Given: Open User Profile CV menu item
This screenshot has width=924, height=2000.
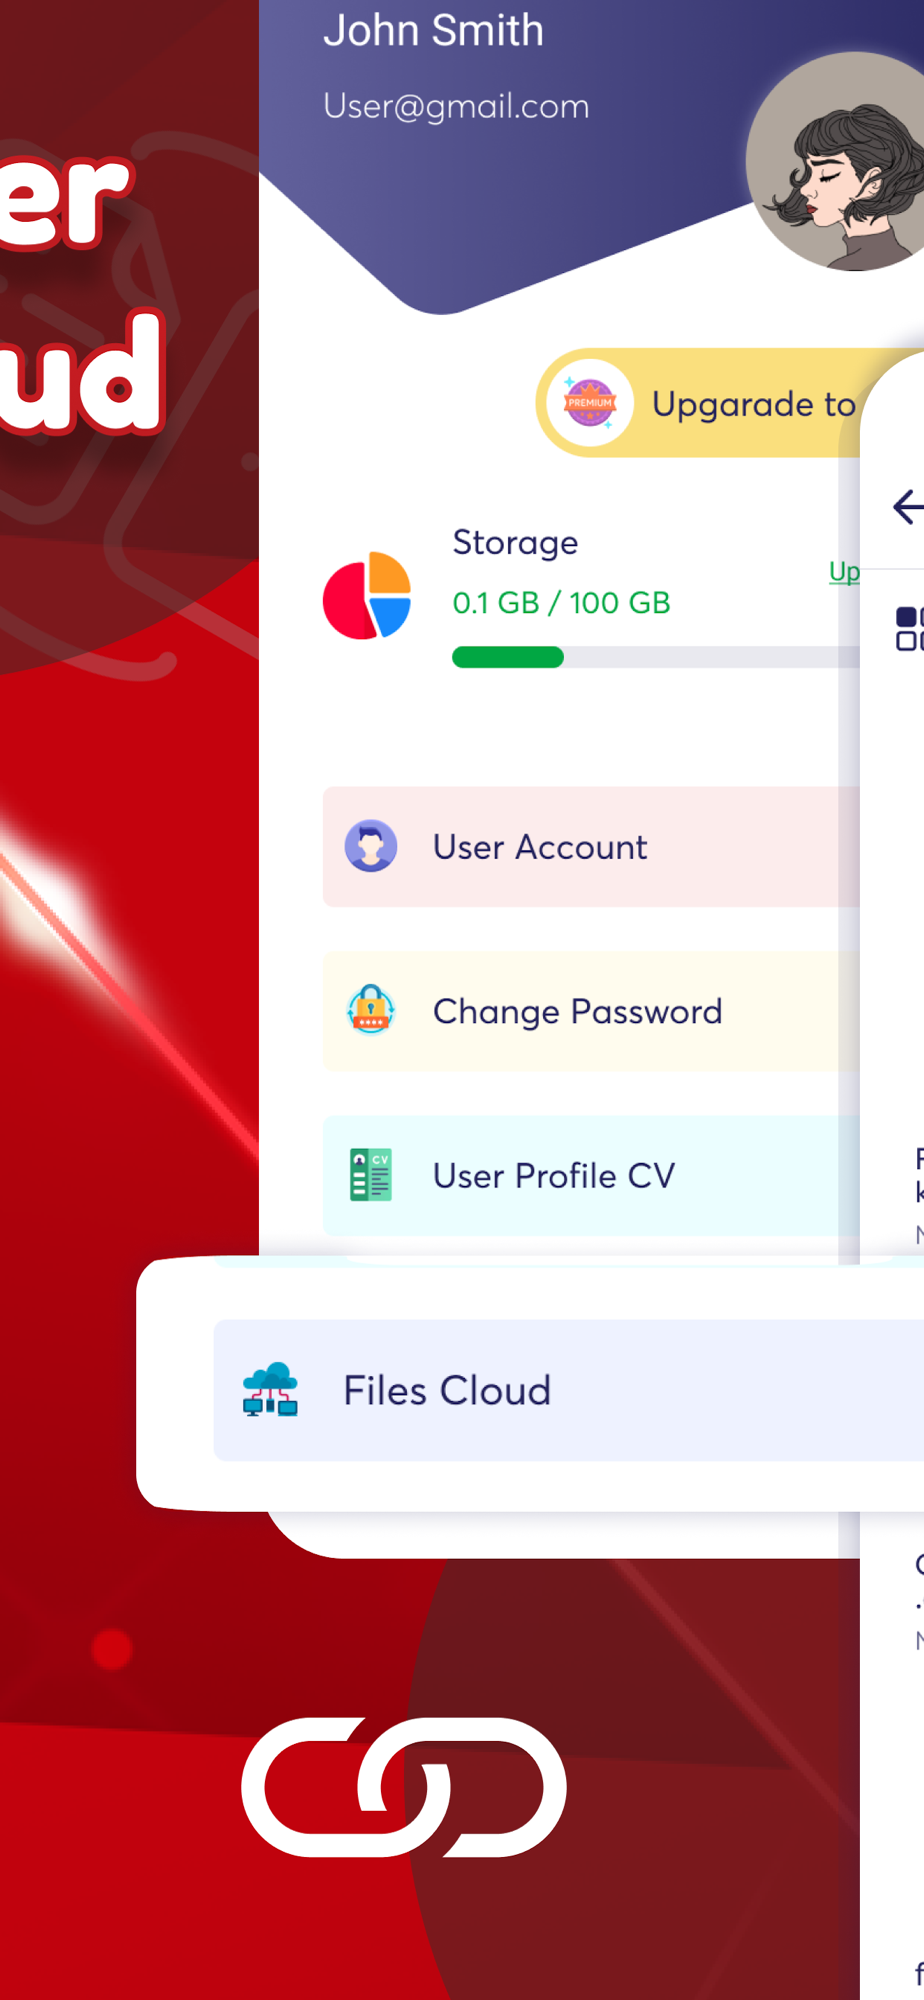Looking at the screenshot, I should point(591,1175).
